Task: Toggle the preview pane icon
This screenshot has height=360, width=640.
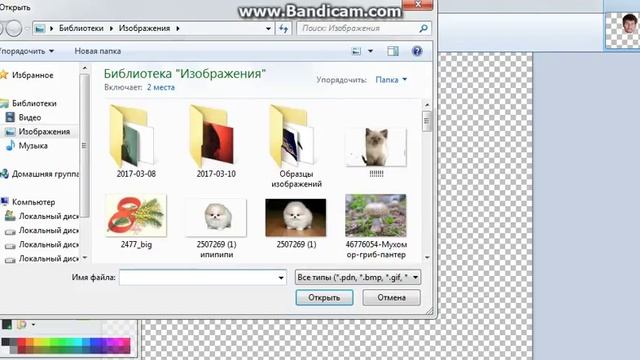Action: pos(393,51)
